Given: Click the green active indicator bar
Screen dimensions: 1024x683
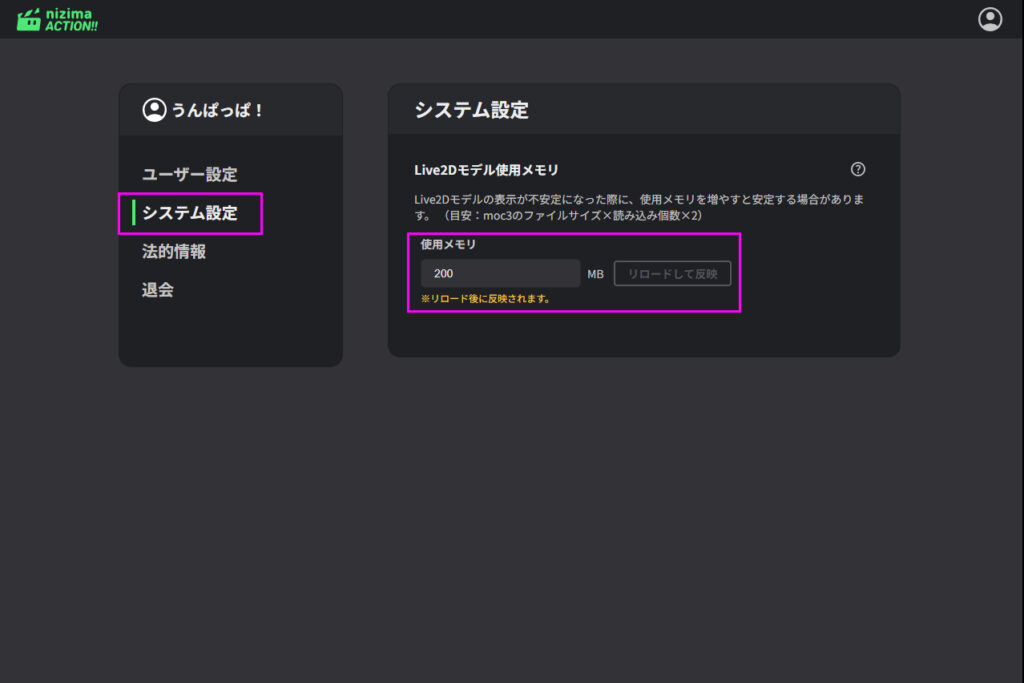Looking at the screenshot, I should pyautogui.click(x=134, y=213).
